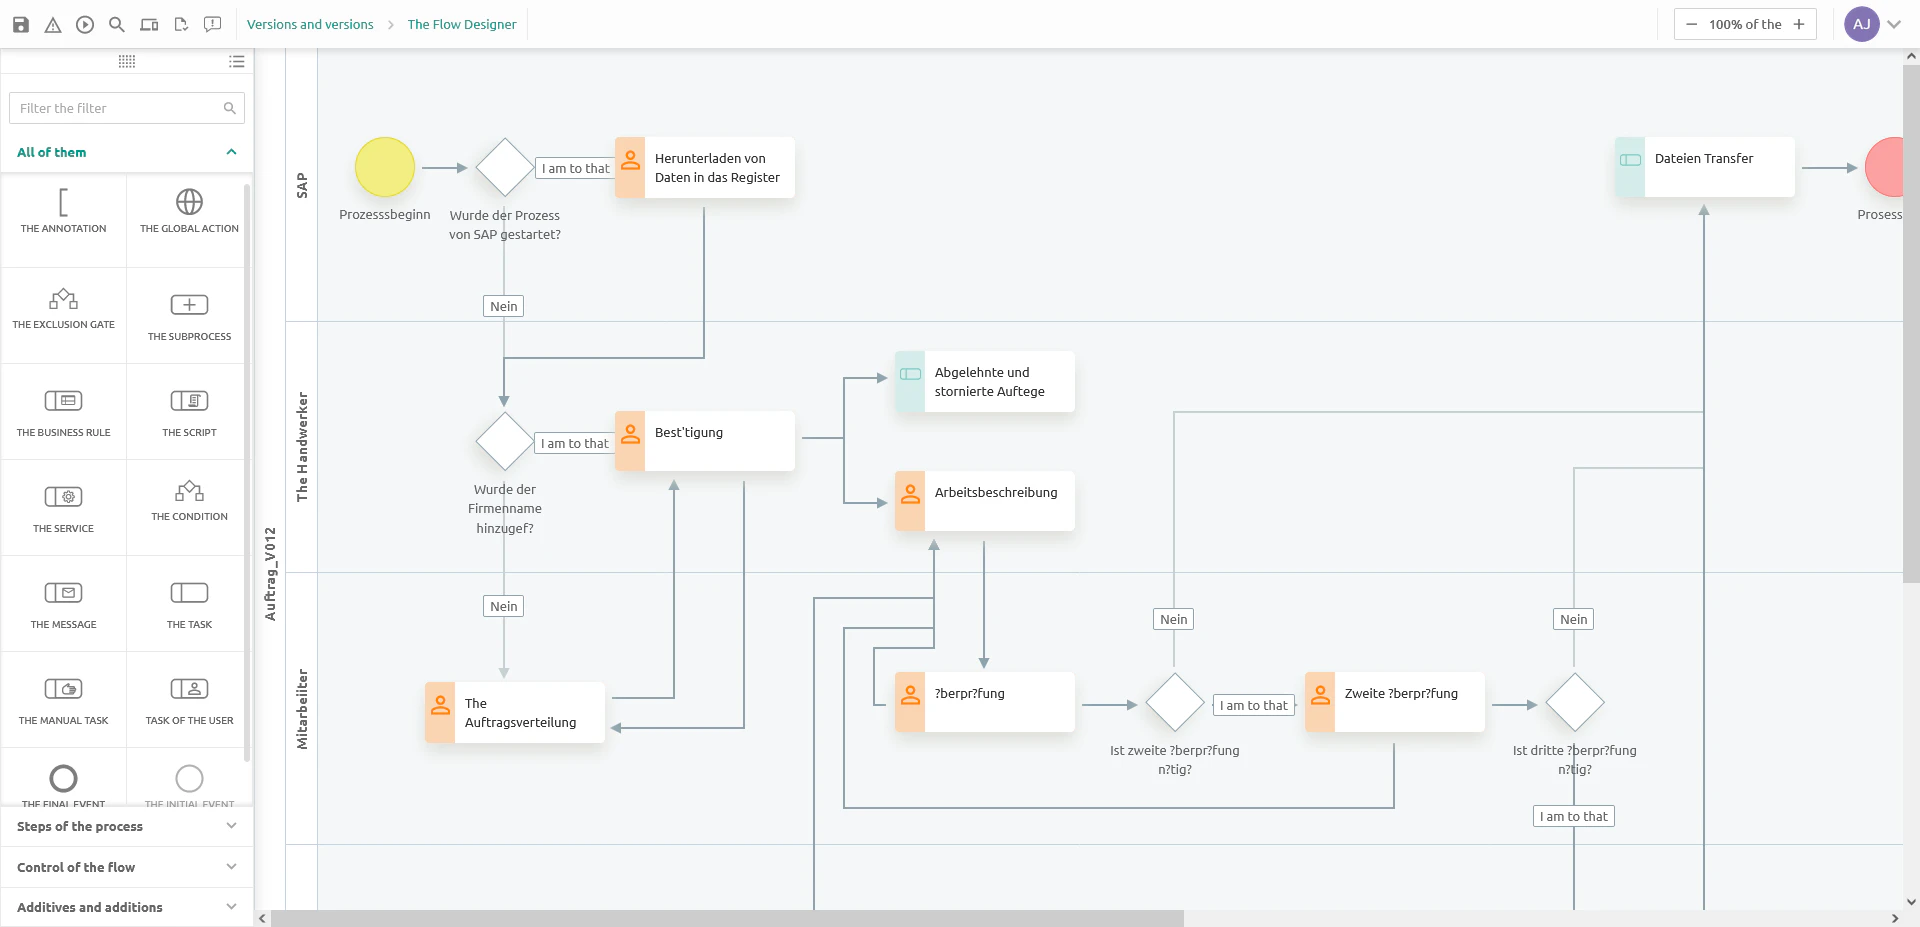Go to Versions and versions breadcrumb

pyautogui.click(x=310, y=24)
